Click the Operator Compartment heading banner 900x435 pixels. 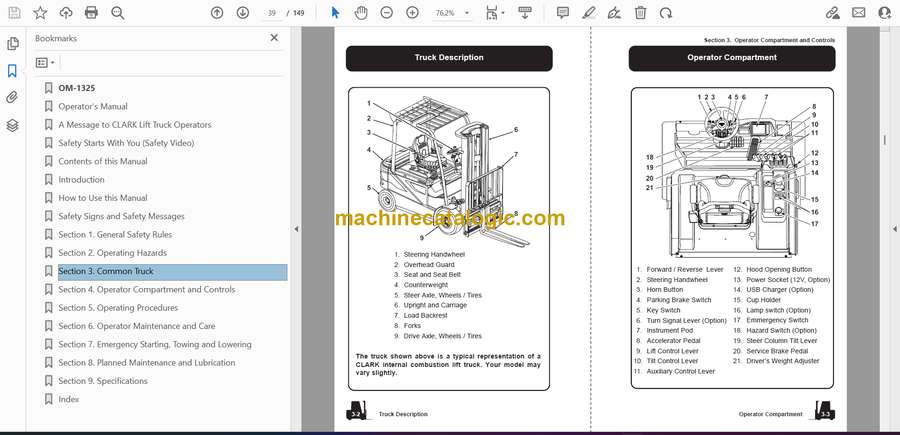tap(732, 58)
